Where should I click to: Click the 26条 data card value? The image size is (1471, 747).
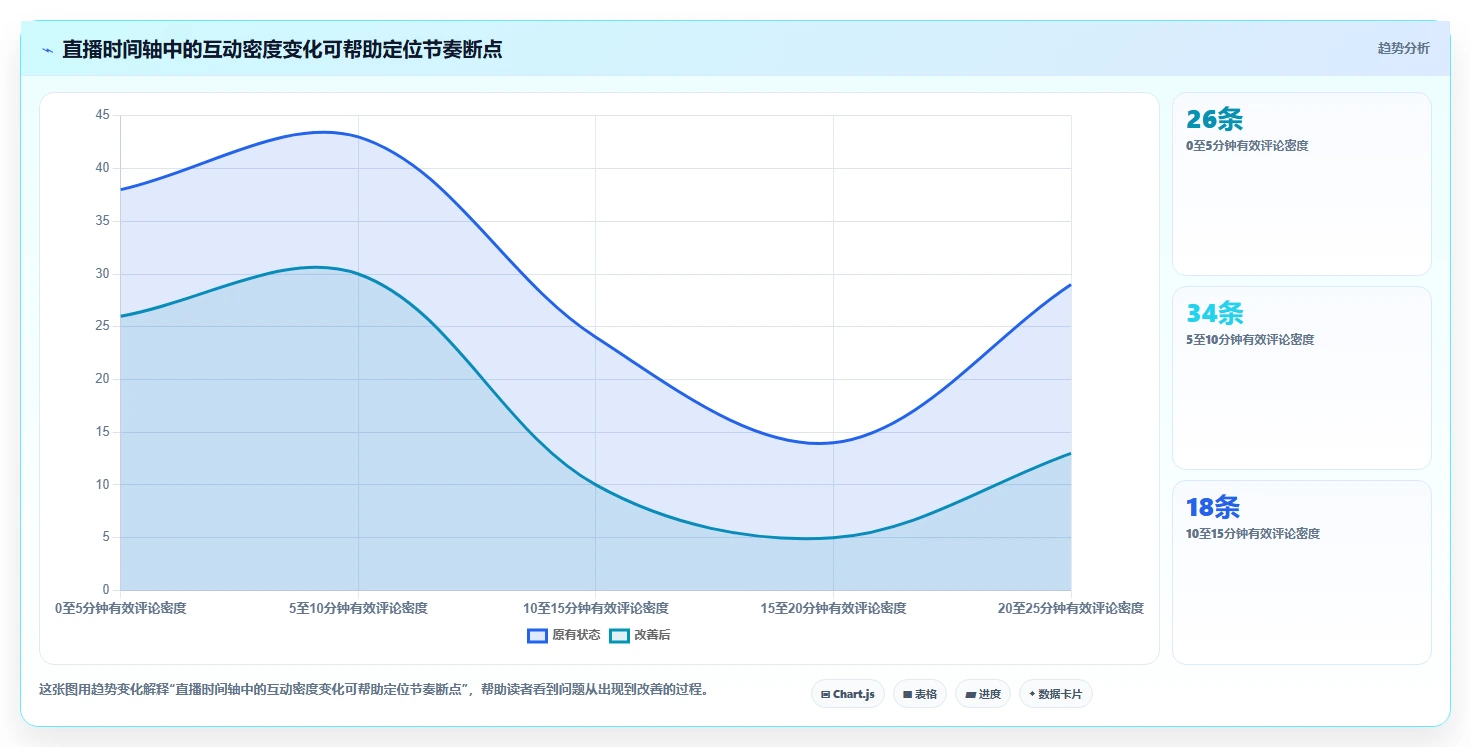point(1214,119)
